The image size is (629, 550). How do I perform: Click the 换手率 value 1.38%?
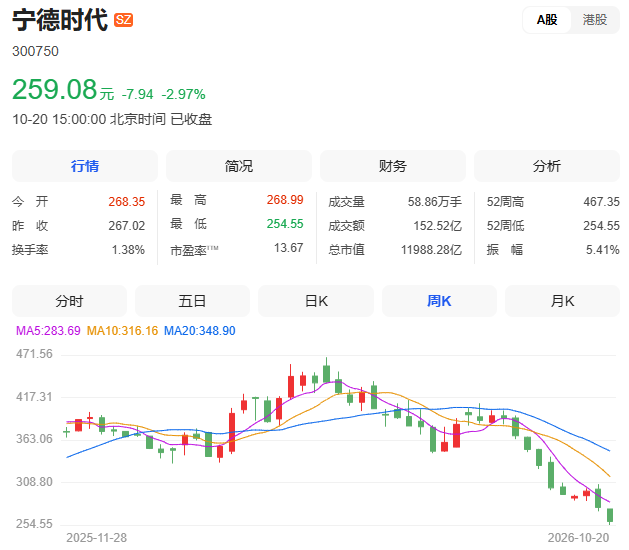coord(128,250)
